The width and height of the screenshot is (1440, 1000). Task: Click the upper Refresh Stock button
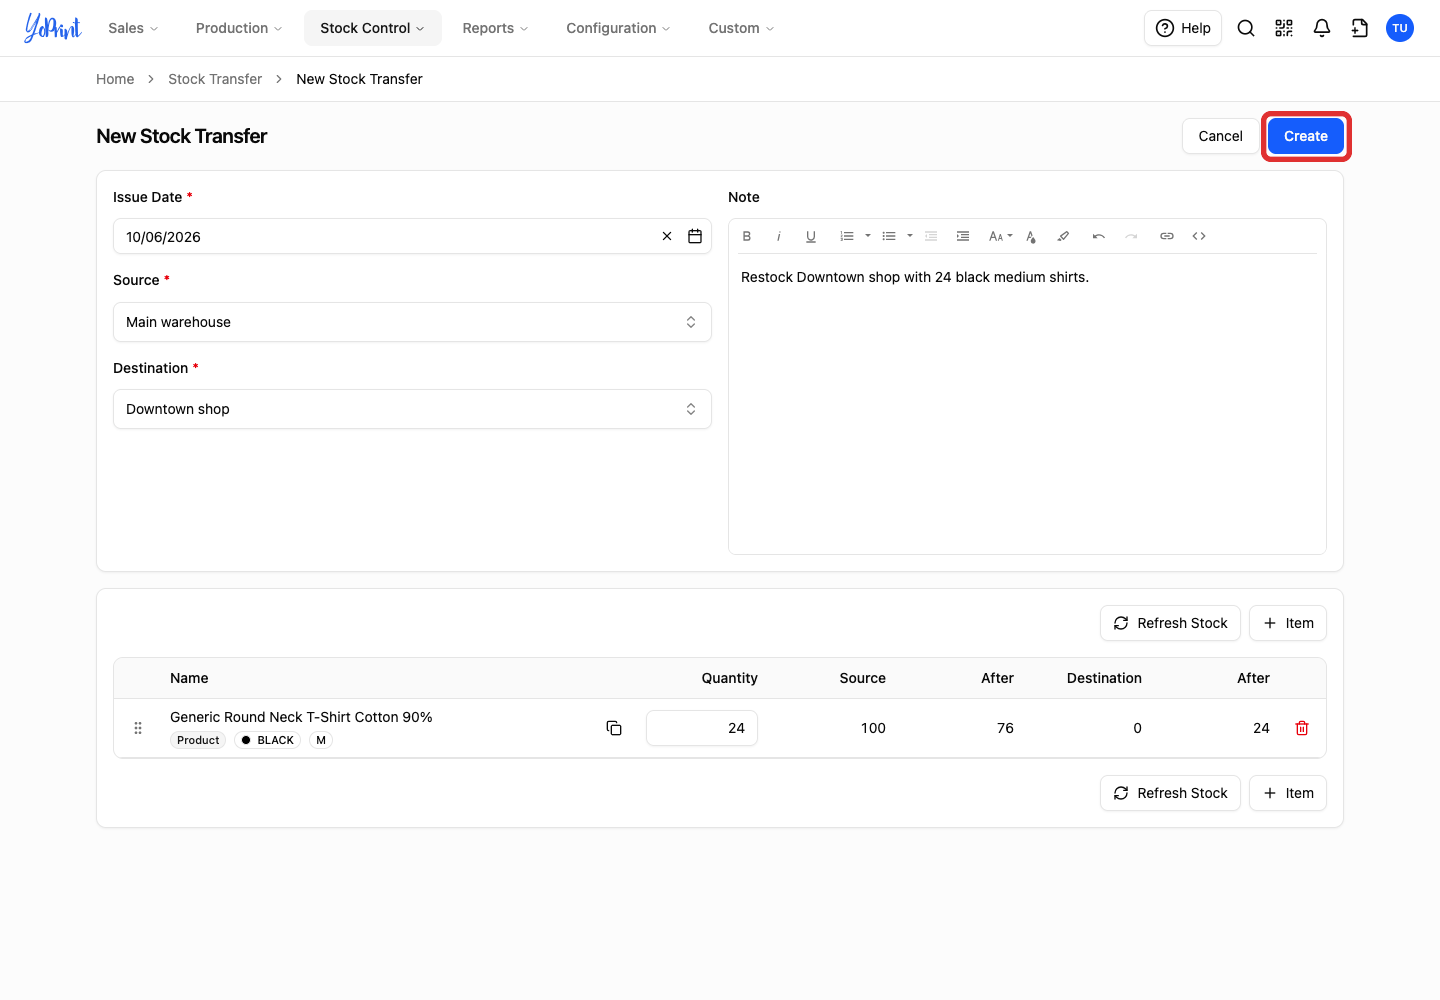point(1170,623)
